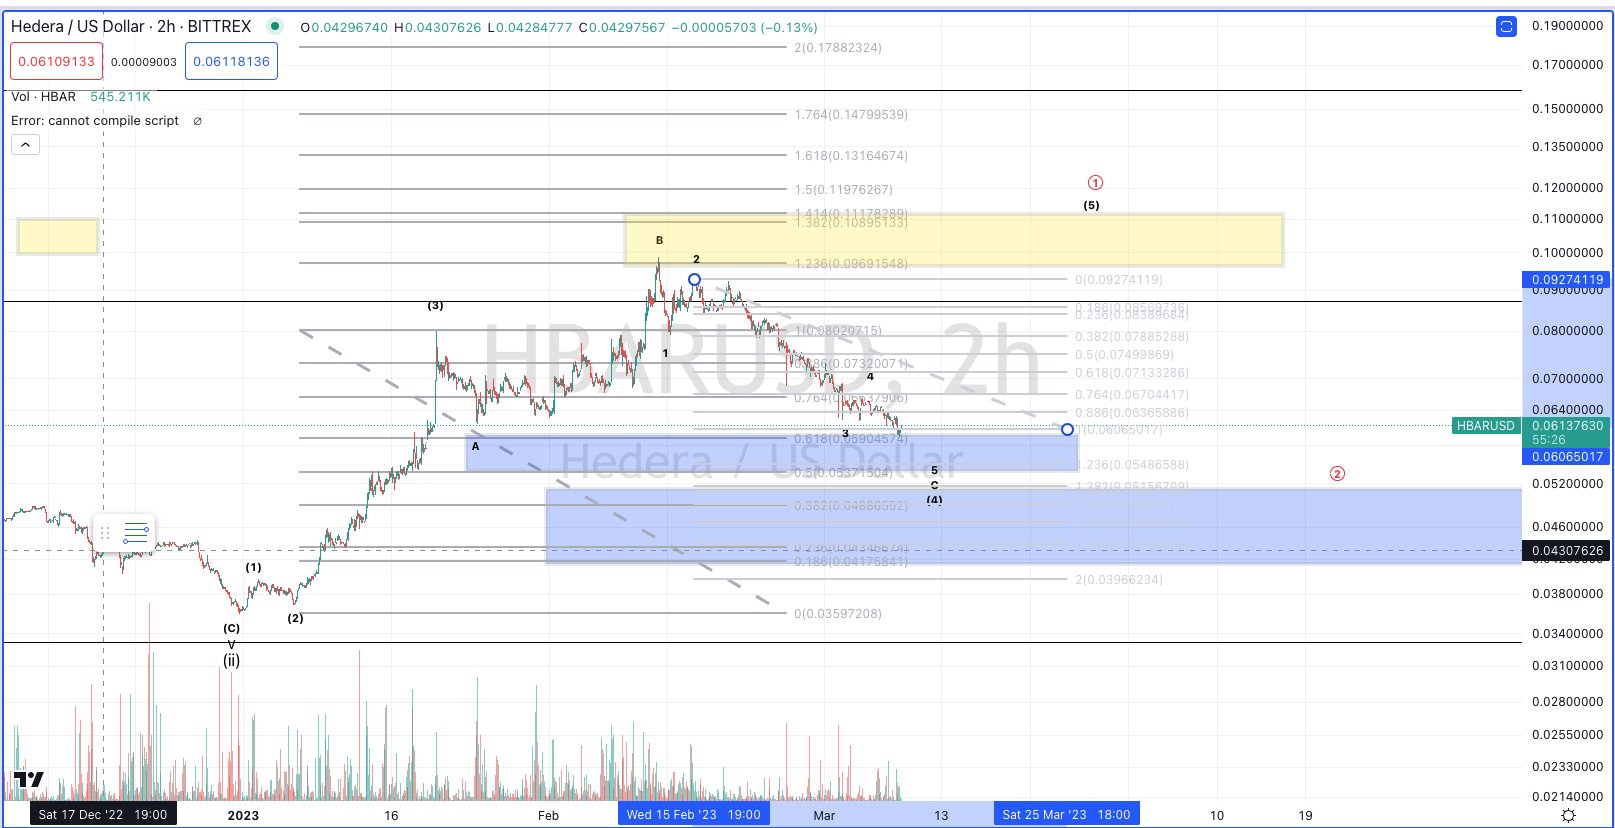Screen dimensions: 1615x828
Task: Select small yellow rectangle at left edge
Action: pyautogui.click(x=58, y=237)
